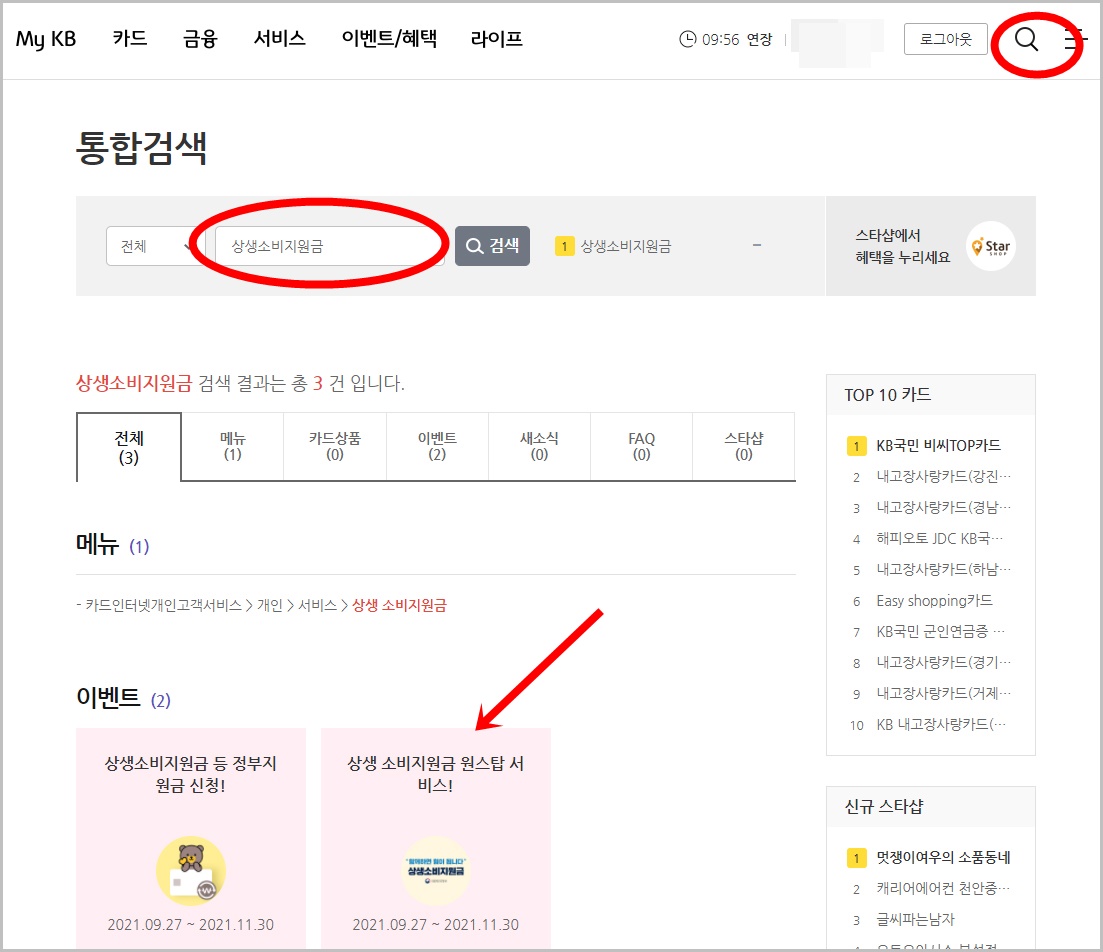Open the 금융 top menu
This screenshot has width=1103, height=952.
200,38
